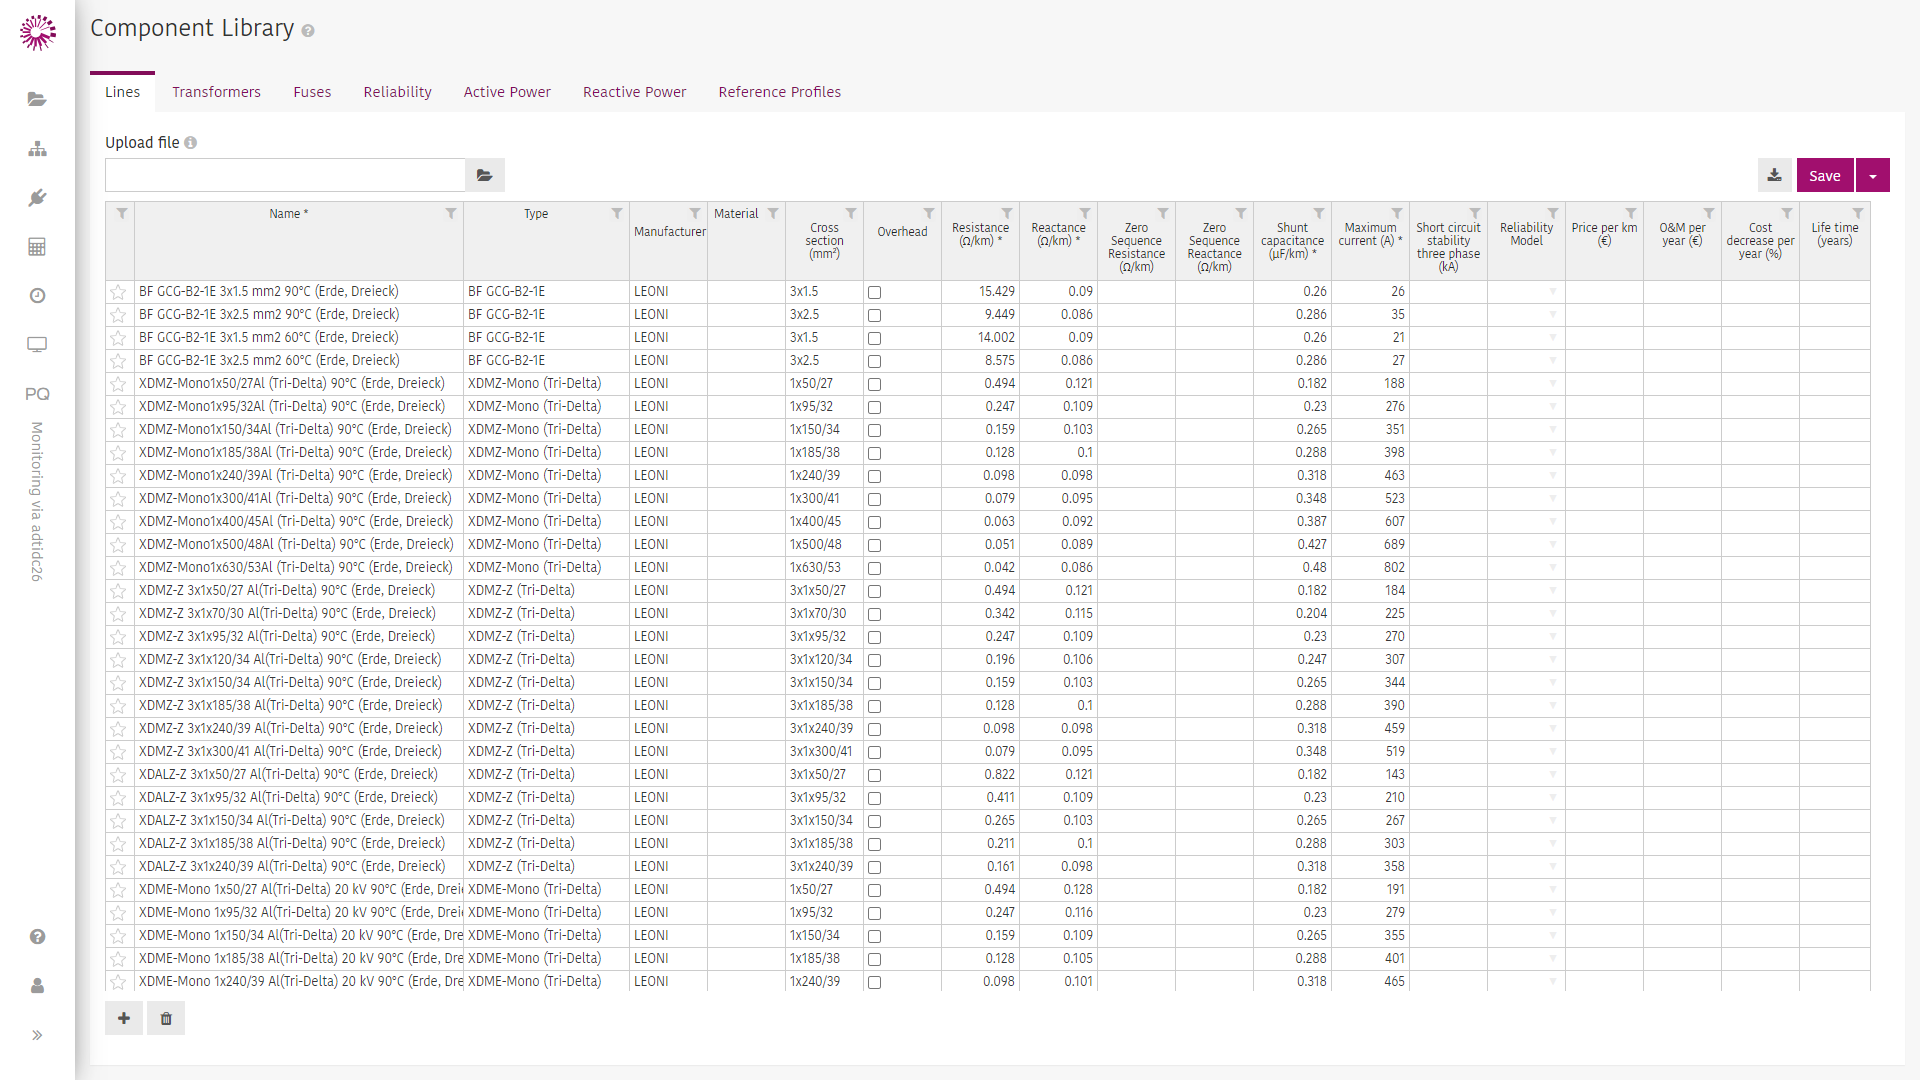This screenshot has width=1920, height=1080.
Task: Browse for upload file with folder button
Action: 485,175
